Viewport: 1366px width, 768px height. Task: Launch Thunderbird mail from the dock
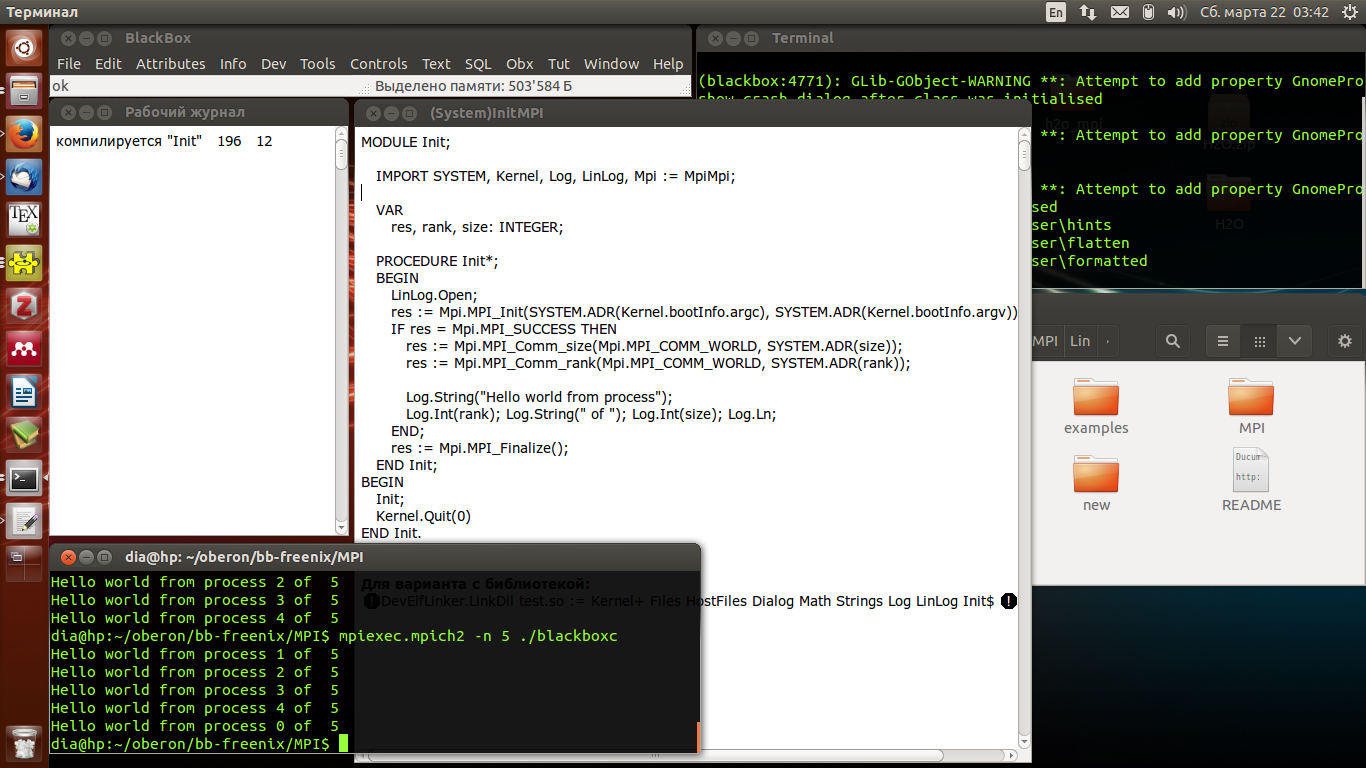tap(24, 176)
